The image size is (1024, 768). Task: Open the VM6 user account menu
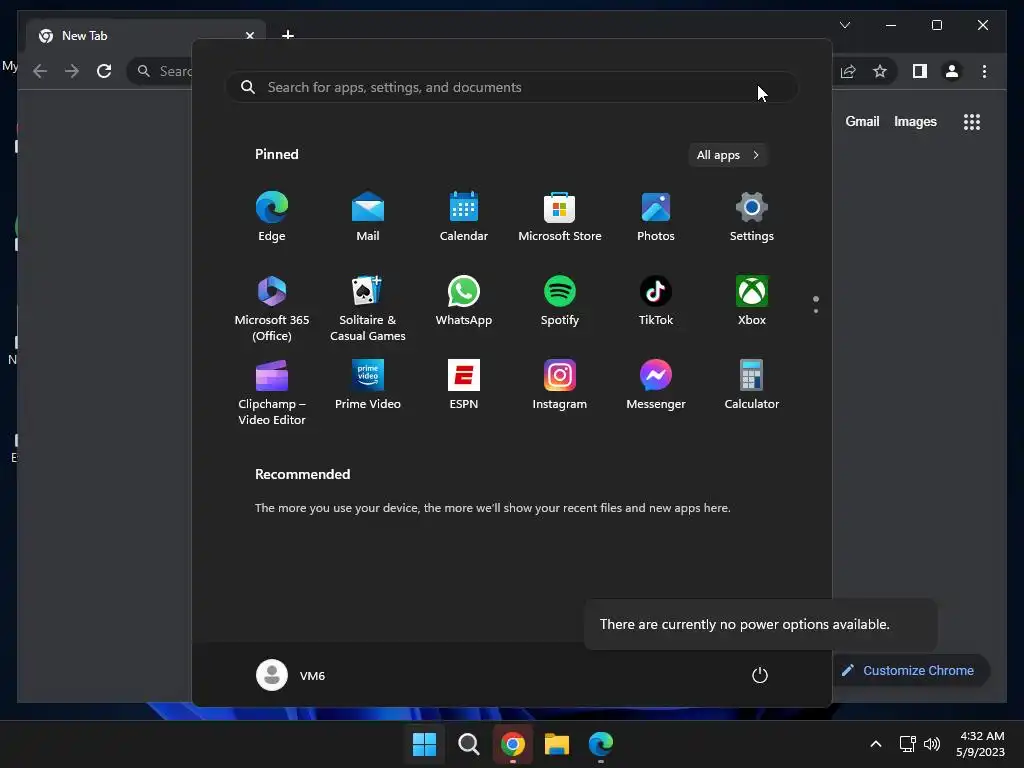[291, 675]
